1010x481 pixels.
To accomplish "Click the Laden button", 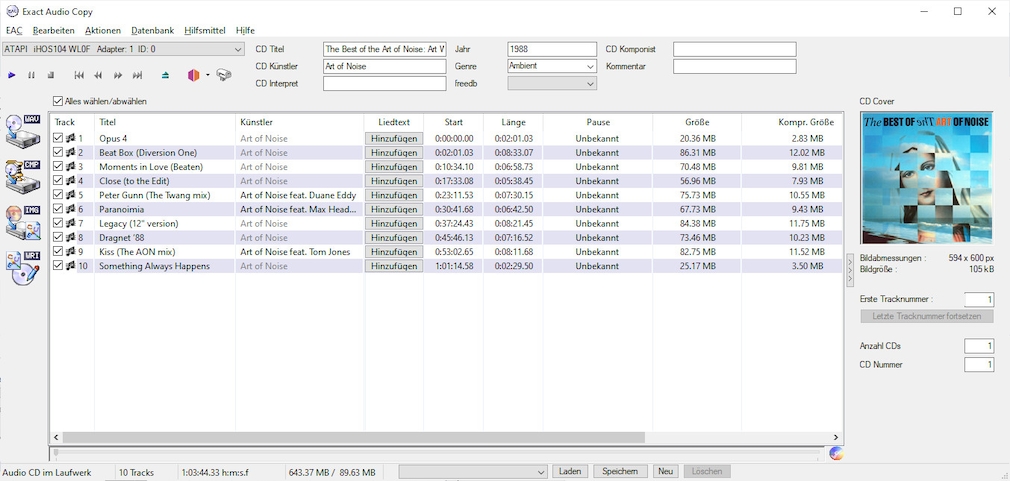I will [570, 472].
